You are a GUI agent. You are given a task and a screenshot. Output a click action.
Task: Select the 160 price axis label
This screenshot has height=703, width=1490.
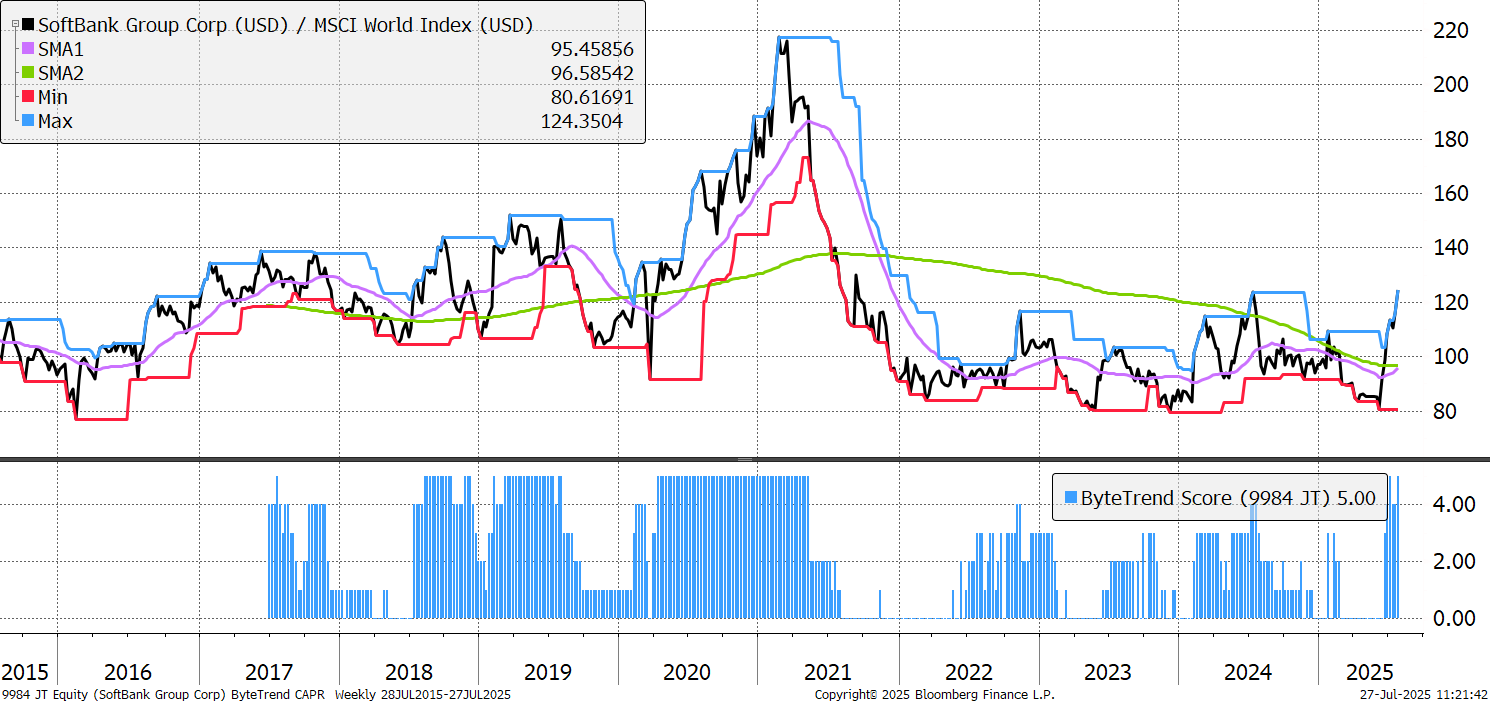(x=1451, y=194)
